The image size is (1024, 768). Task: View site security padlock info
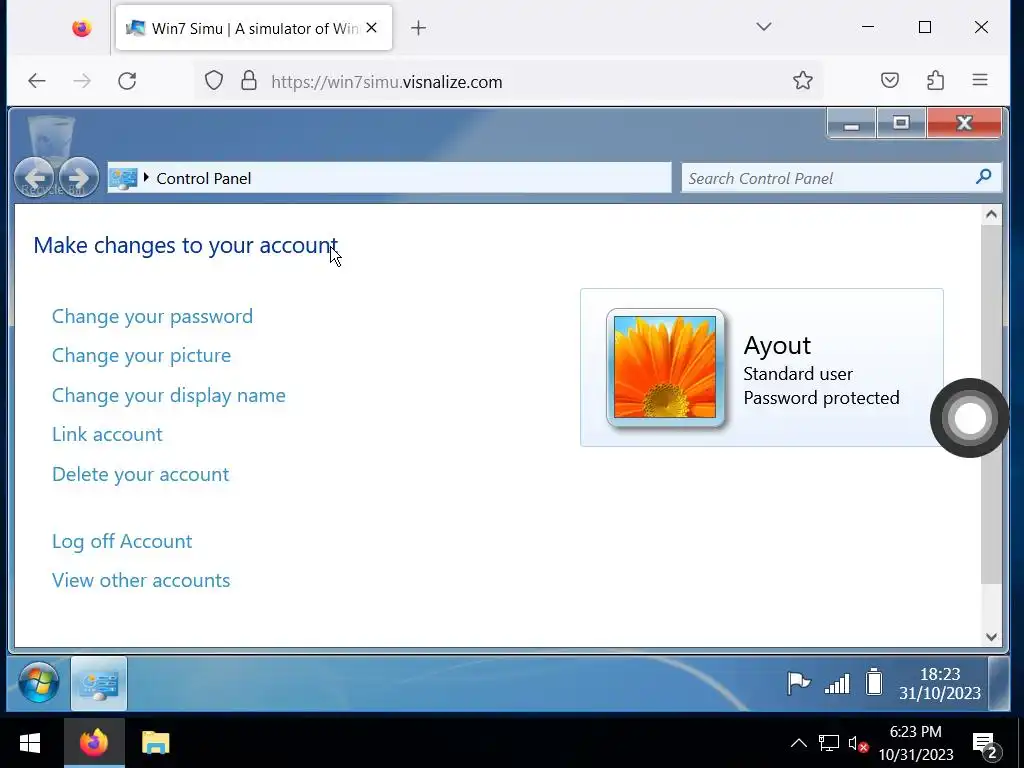[249, 81]
